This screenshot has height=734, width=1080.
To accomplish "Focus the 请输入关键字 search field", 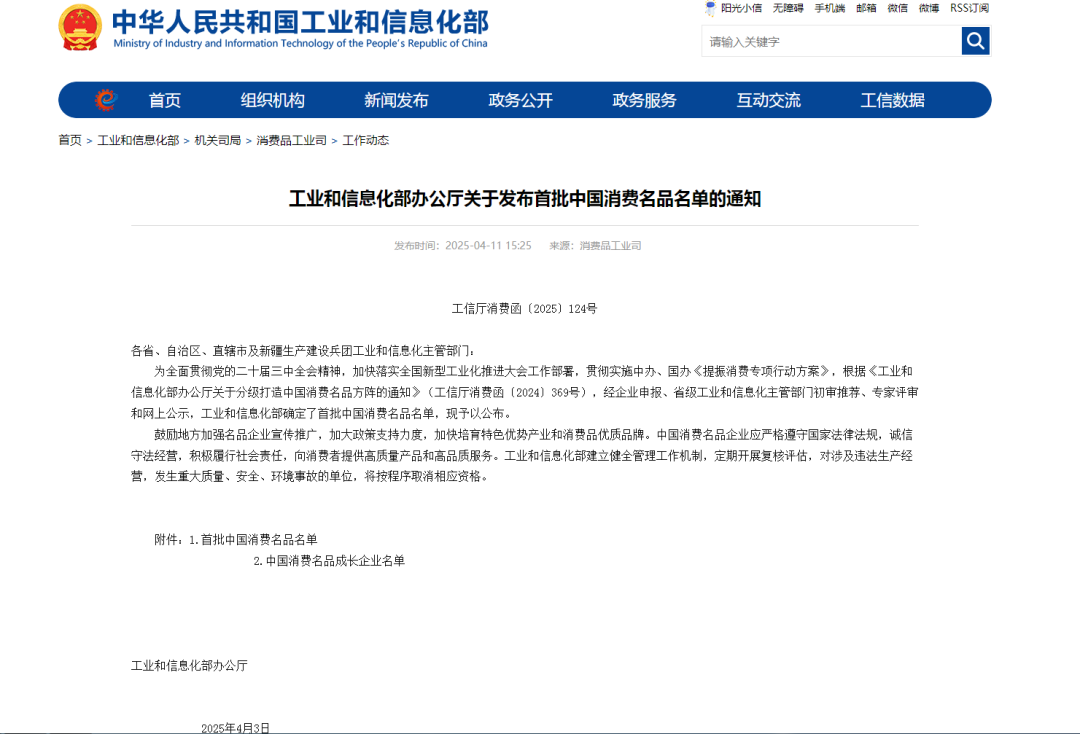I will tap(830, 41).
